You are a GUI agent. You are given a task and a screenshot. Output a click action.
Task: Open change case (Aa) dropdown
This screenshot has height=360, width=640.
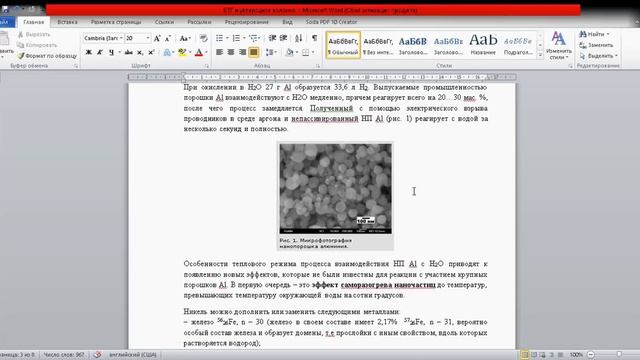(x=185, y=38)
